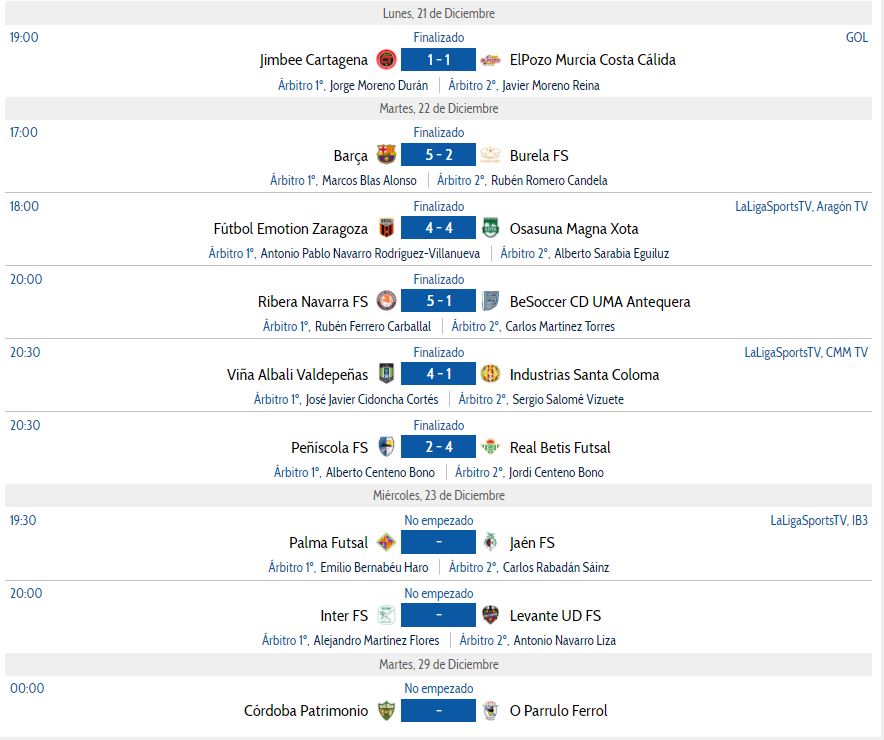The image size is (884, 740).
Task: Open the Viña Albali Valdepeñas team page
Action: 297,375
